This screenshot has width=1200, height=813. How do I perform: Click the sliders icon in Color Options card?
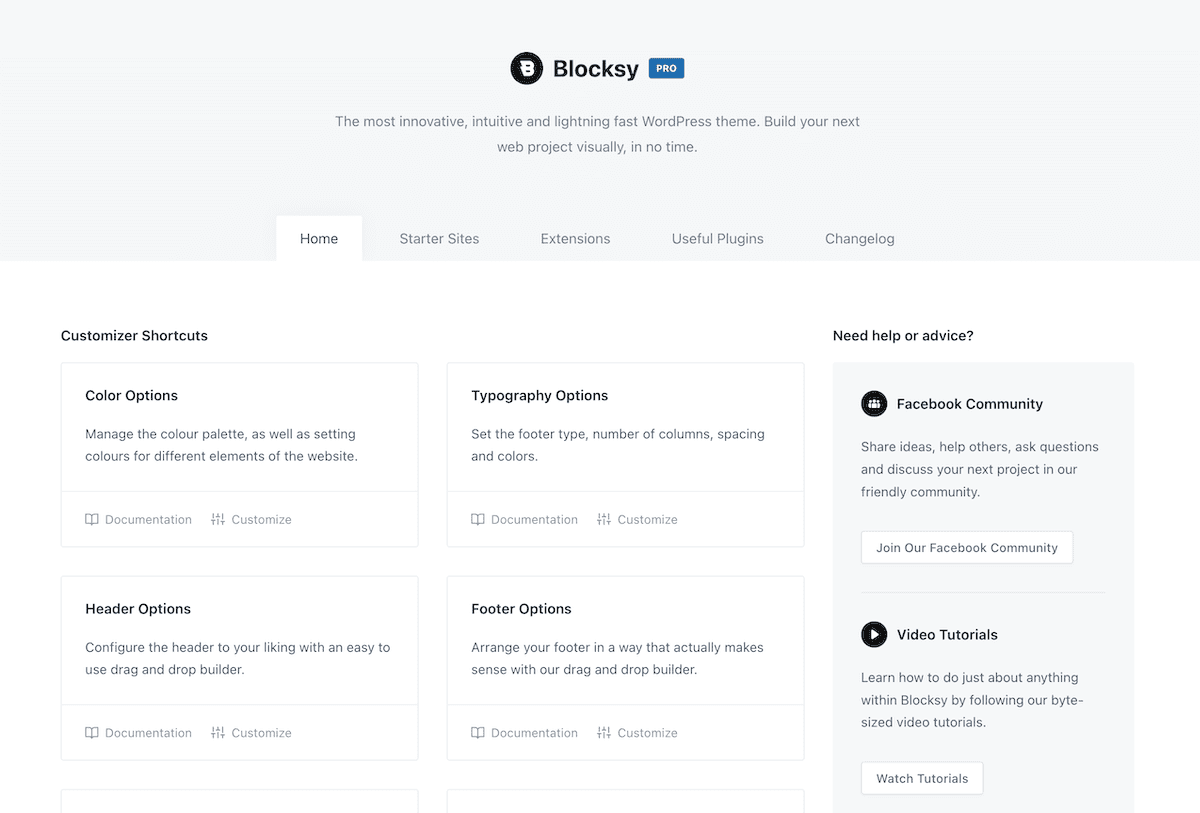click(x=218, y=519)
